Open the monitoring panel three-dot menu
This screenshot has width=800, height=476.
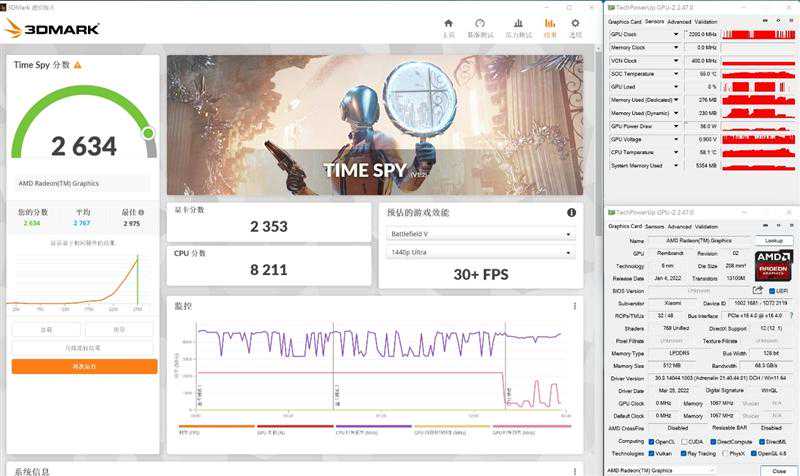click(x=574, y=306)
